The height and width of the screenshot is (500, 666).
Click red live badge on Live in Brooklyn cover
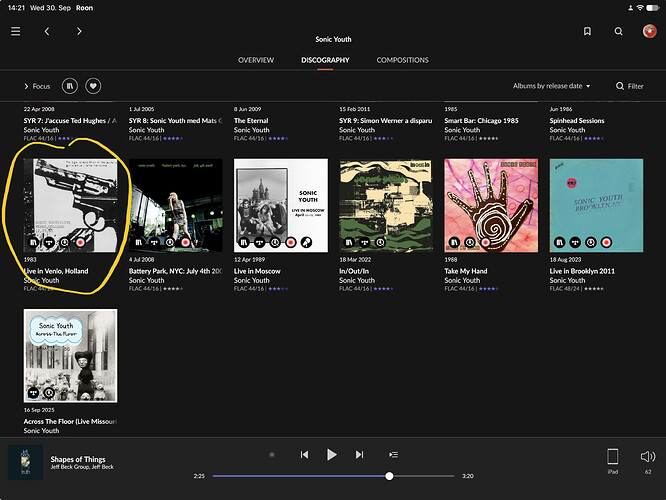[x=606, y=243]
